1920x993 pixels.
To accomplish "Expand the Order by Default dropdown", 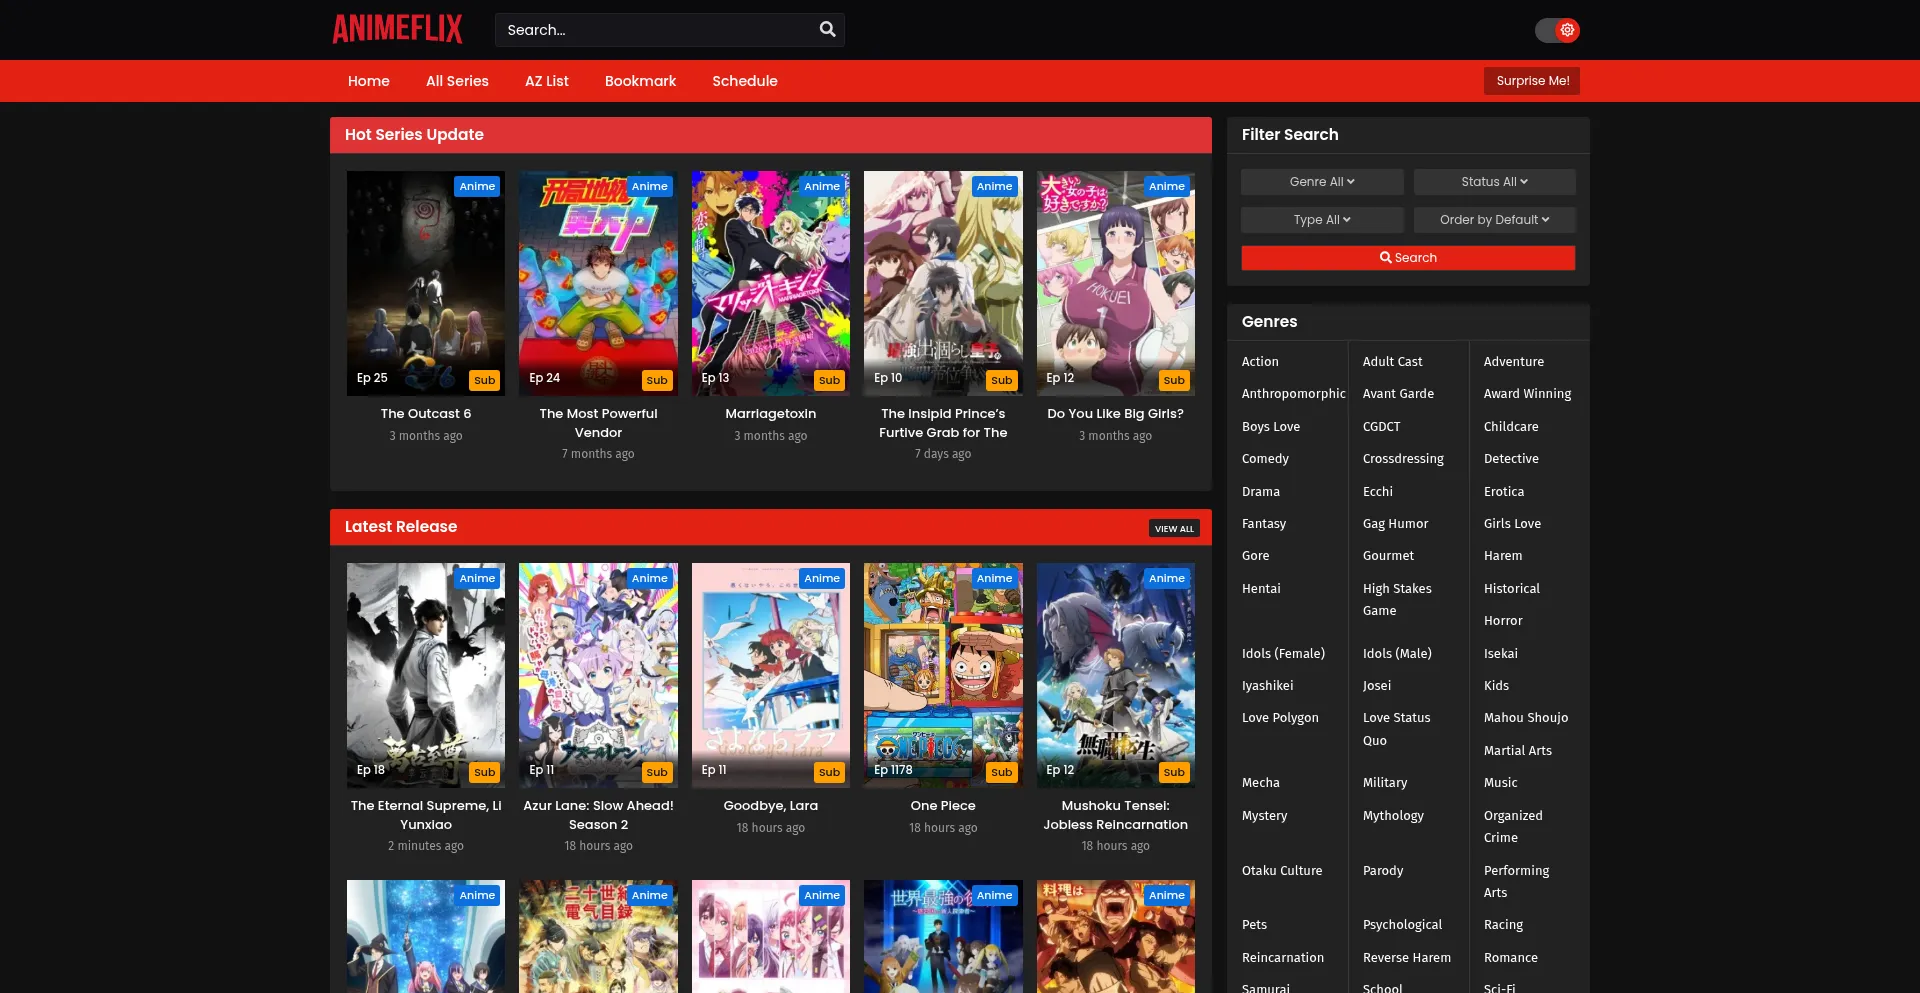I will tap(1494, 220).
